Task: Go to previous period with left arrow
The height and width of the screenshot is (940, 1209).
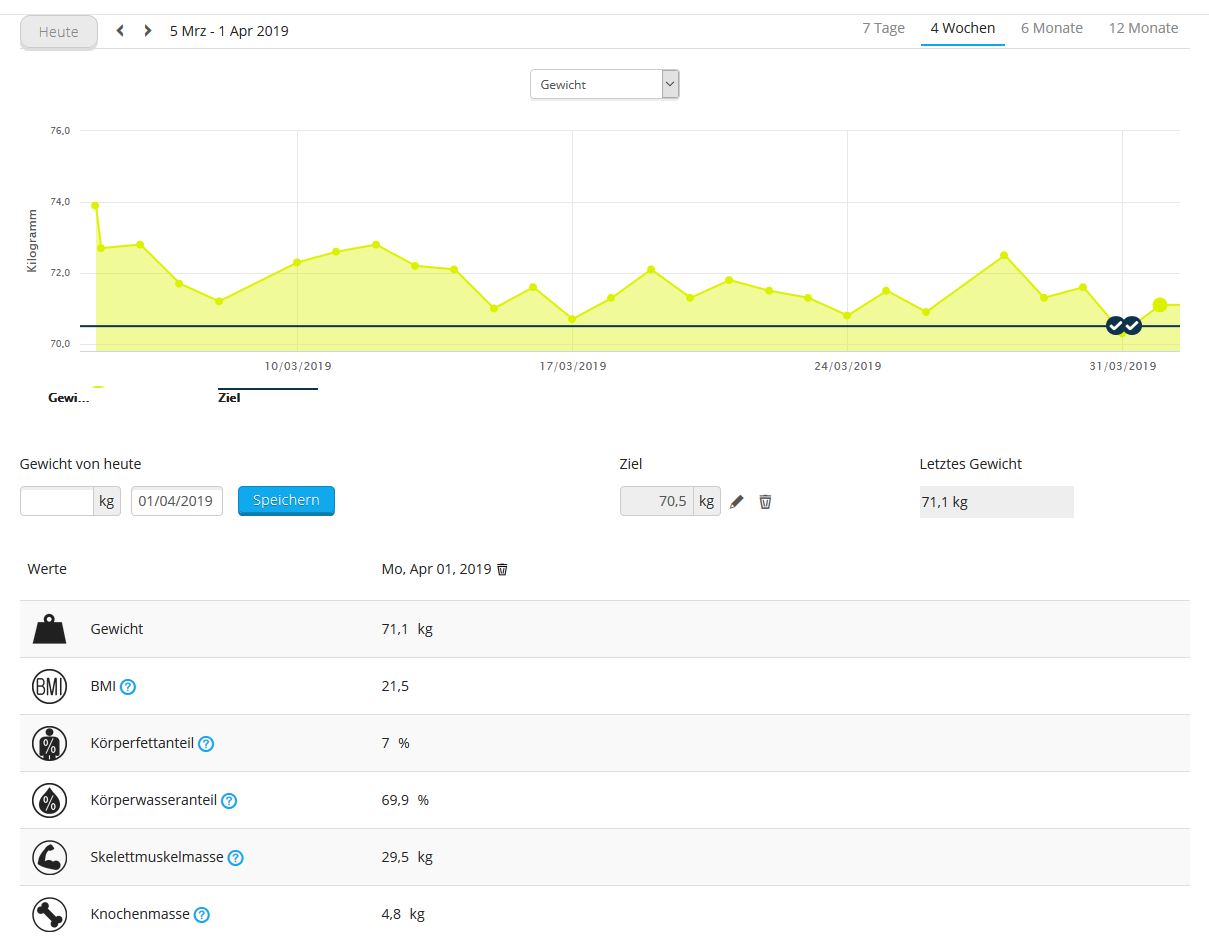Action: point(121,31)
